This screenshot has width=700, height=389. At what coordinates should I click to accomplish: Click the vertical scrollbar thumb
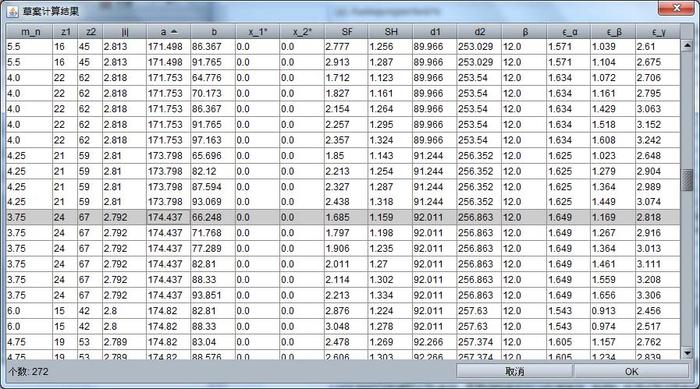tap(687, 180)
